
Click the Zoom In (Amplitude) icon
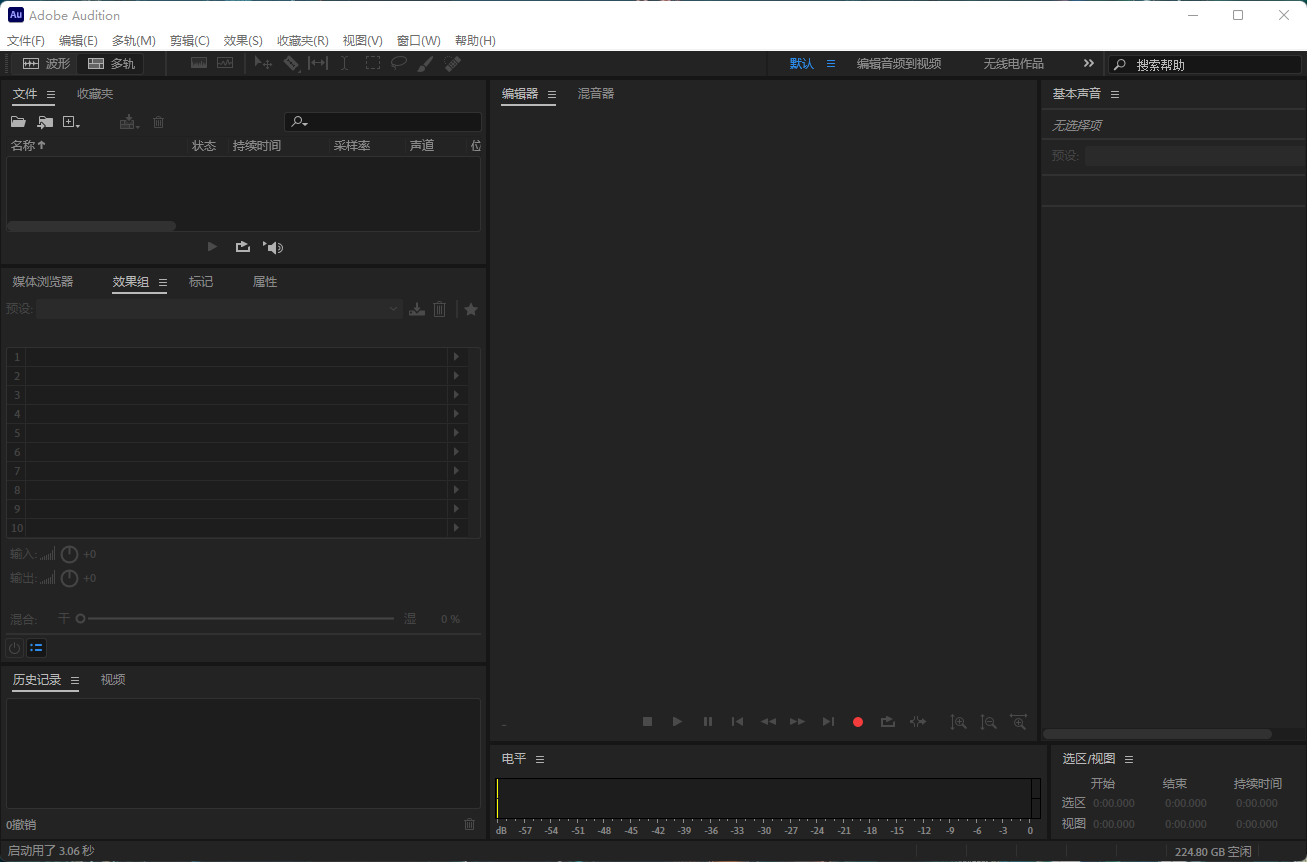coord(958,721)
